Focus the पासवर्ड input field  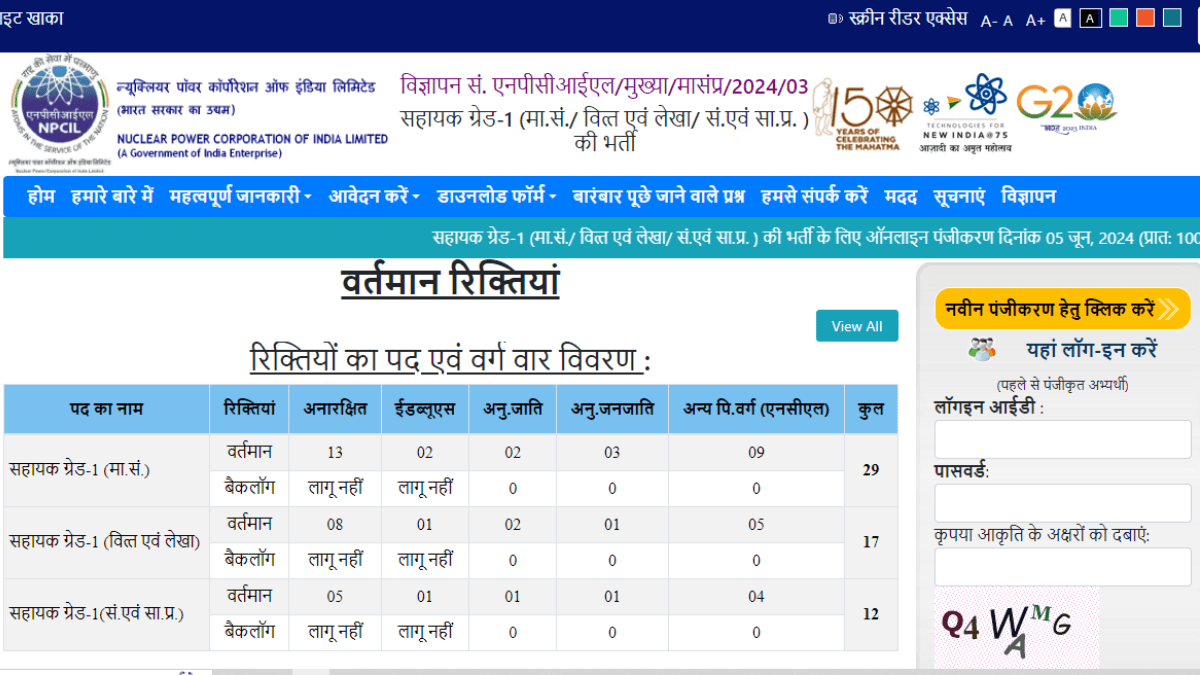tap(1063, 503)
